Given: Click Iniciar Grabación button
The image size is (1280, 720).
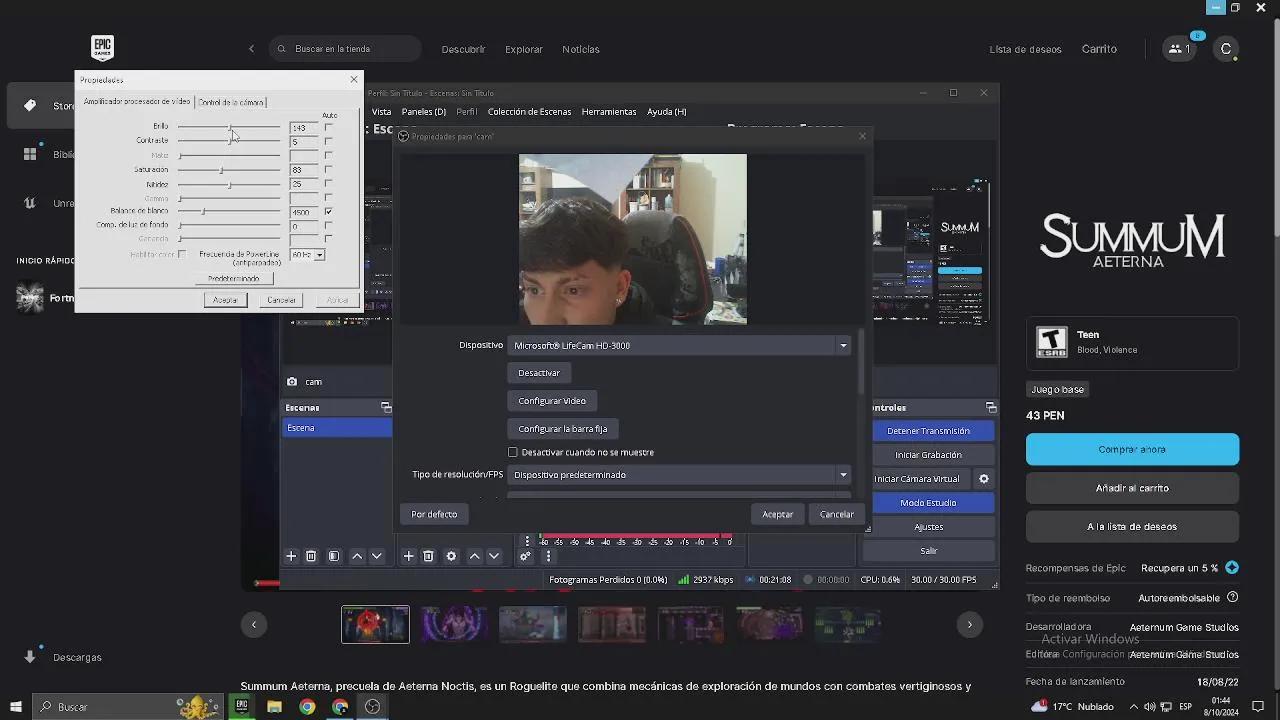Looking at the screenshot, I should pos(928,455).
